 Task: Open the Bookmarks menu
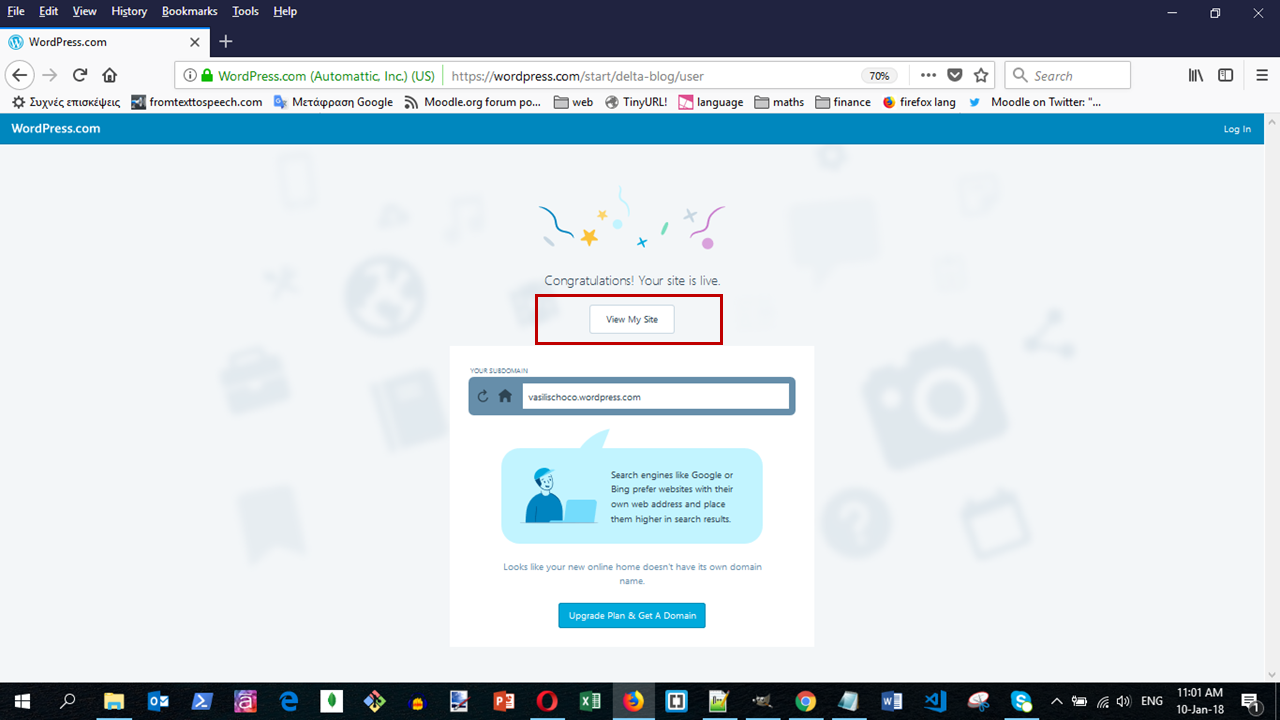[x=189, y=11]
